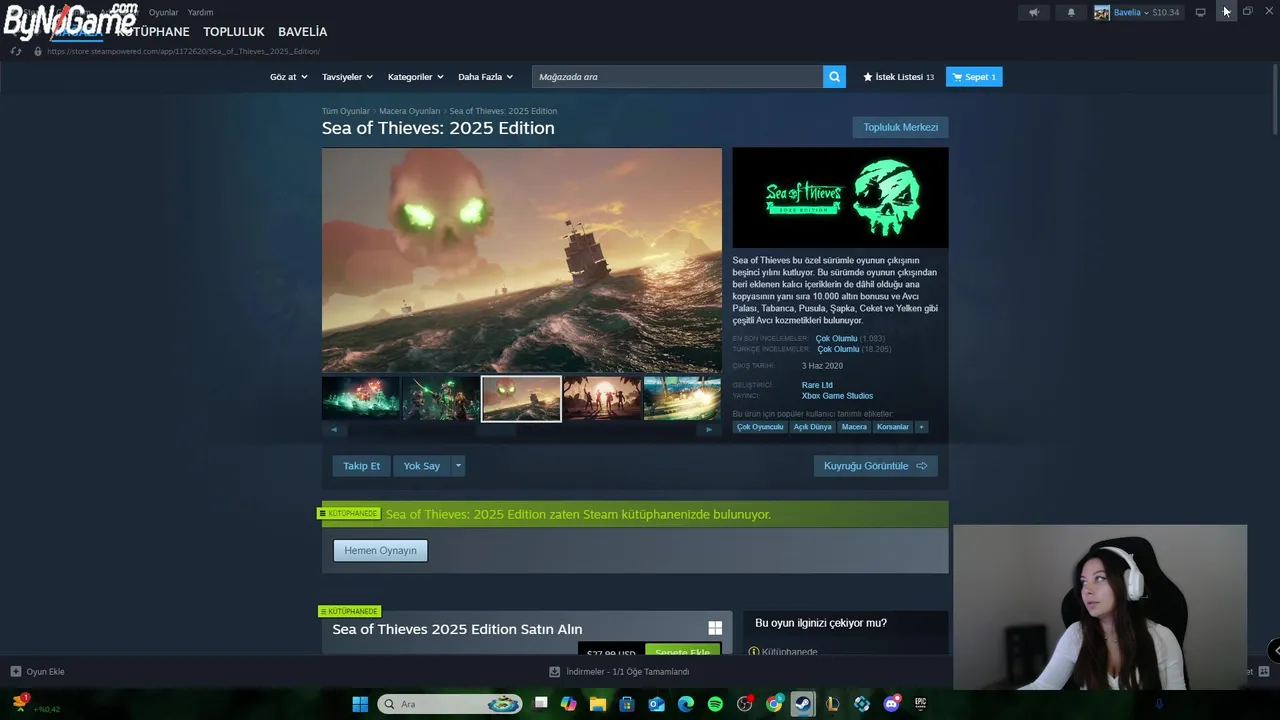
Task: Open the Yardım menu
Action: 200,12
